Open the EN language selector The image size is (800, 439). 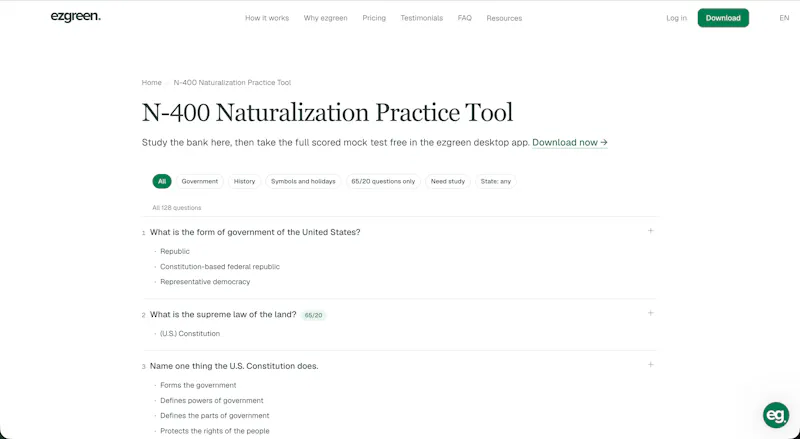click(784, 18)
